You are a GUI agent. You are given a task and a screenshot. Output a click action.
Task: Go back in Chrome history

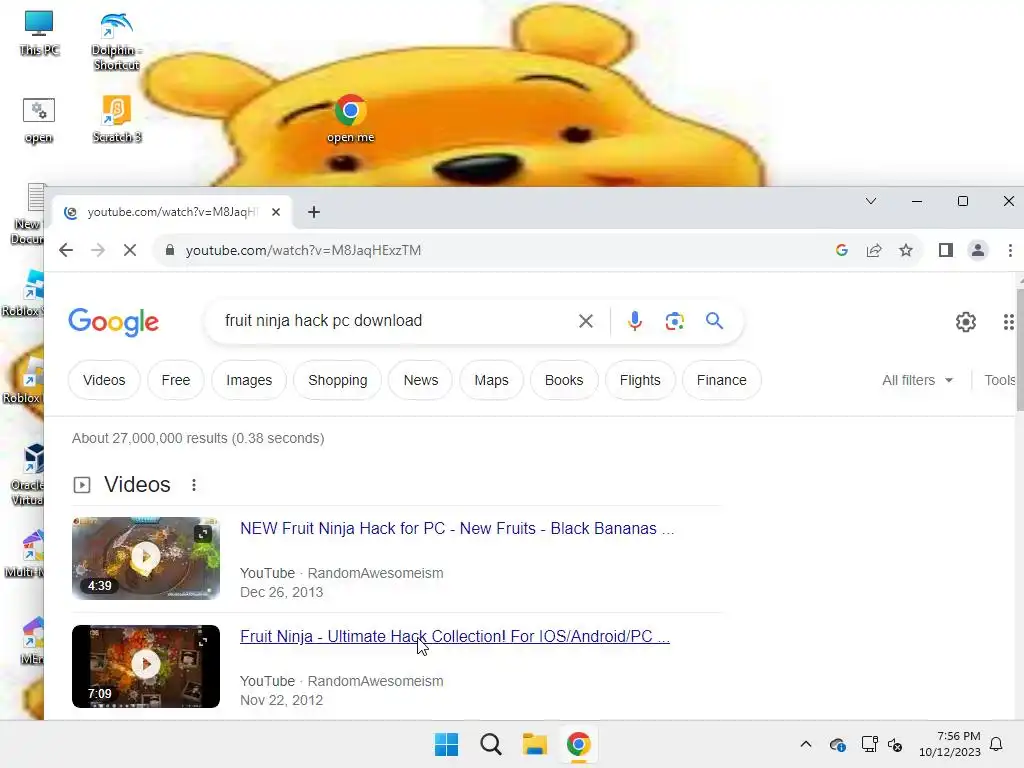pyautogui.click(x=66, y=250)
